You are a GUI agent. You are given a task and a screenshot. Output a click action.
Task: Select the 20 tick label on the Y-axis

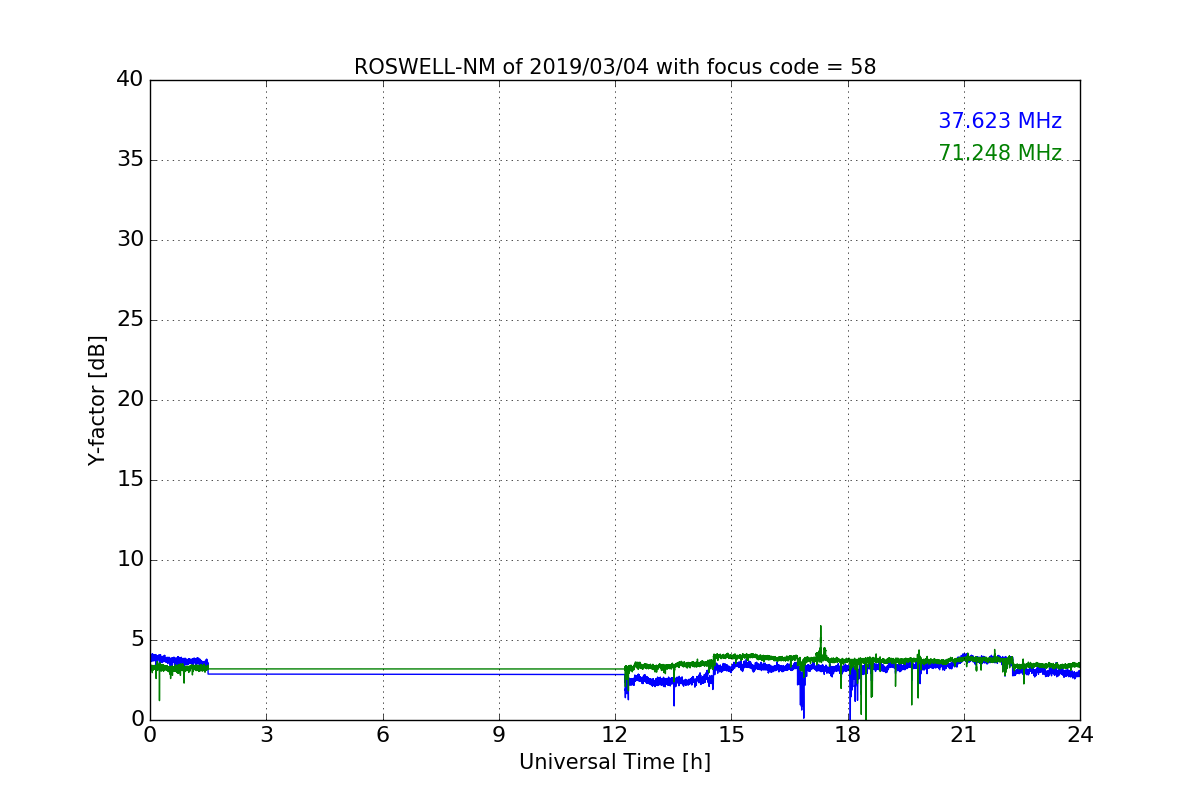(x=129, y=400)
